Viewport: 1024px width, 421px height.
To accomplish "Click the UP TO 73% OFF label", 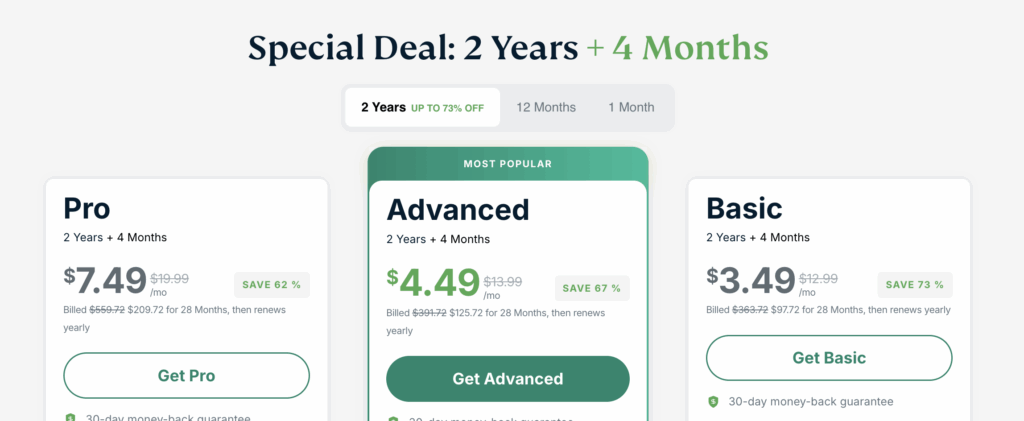I will coord(447,108).
